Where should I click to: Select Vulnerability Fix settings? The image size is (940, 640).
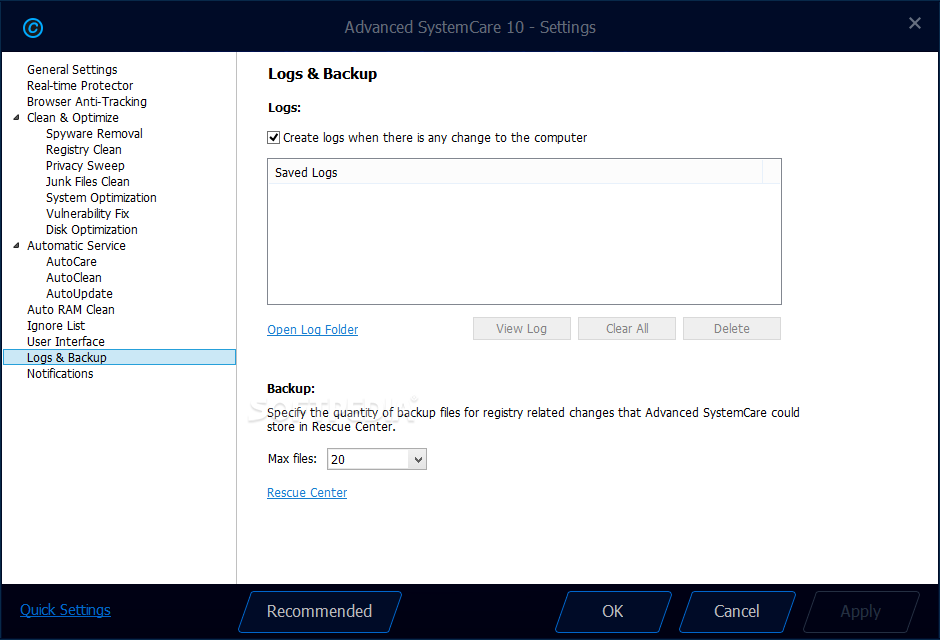pos(88,213)
